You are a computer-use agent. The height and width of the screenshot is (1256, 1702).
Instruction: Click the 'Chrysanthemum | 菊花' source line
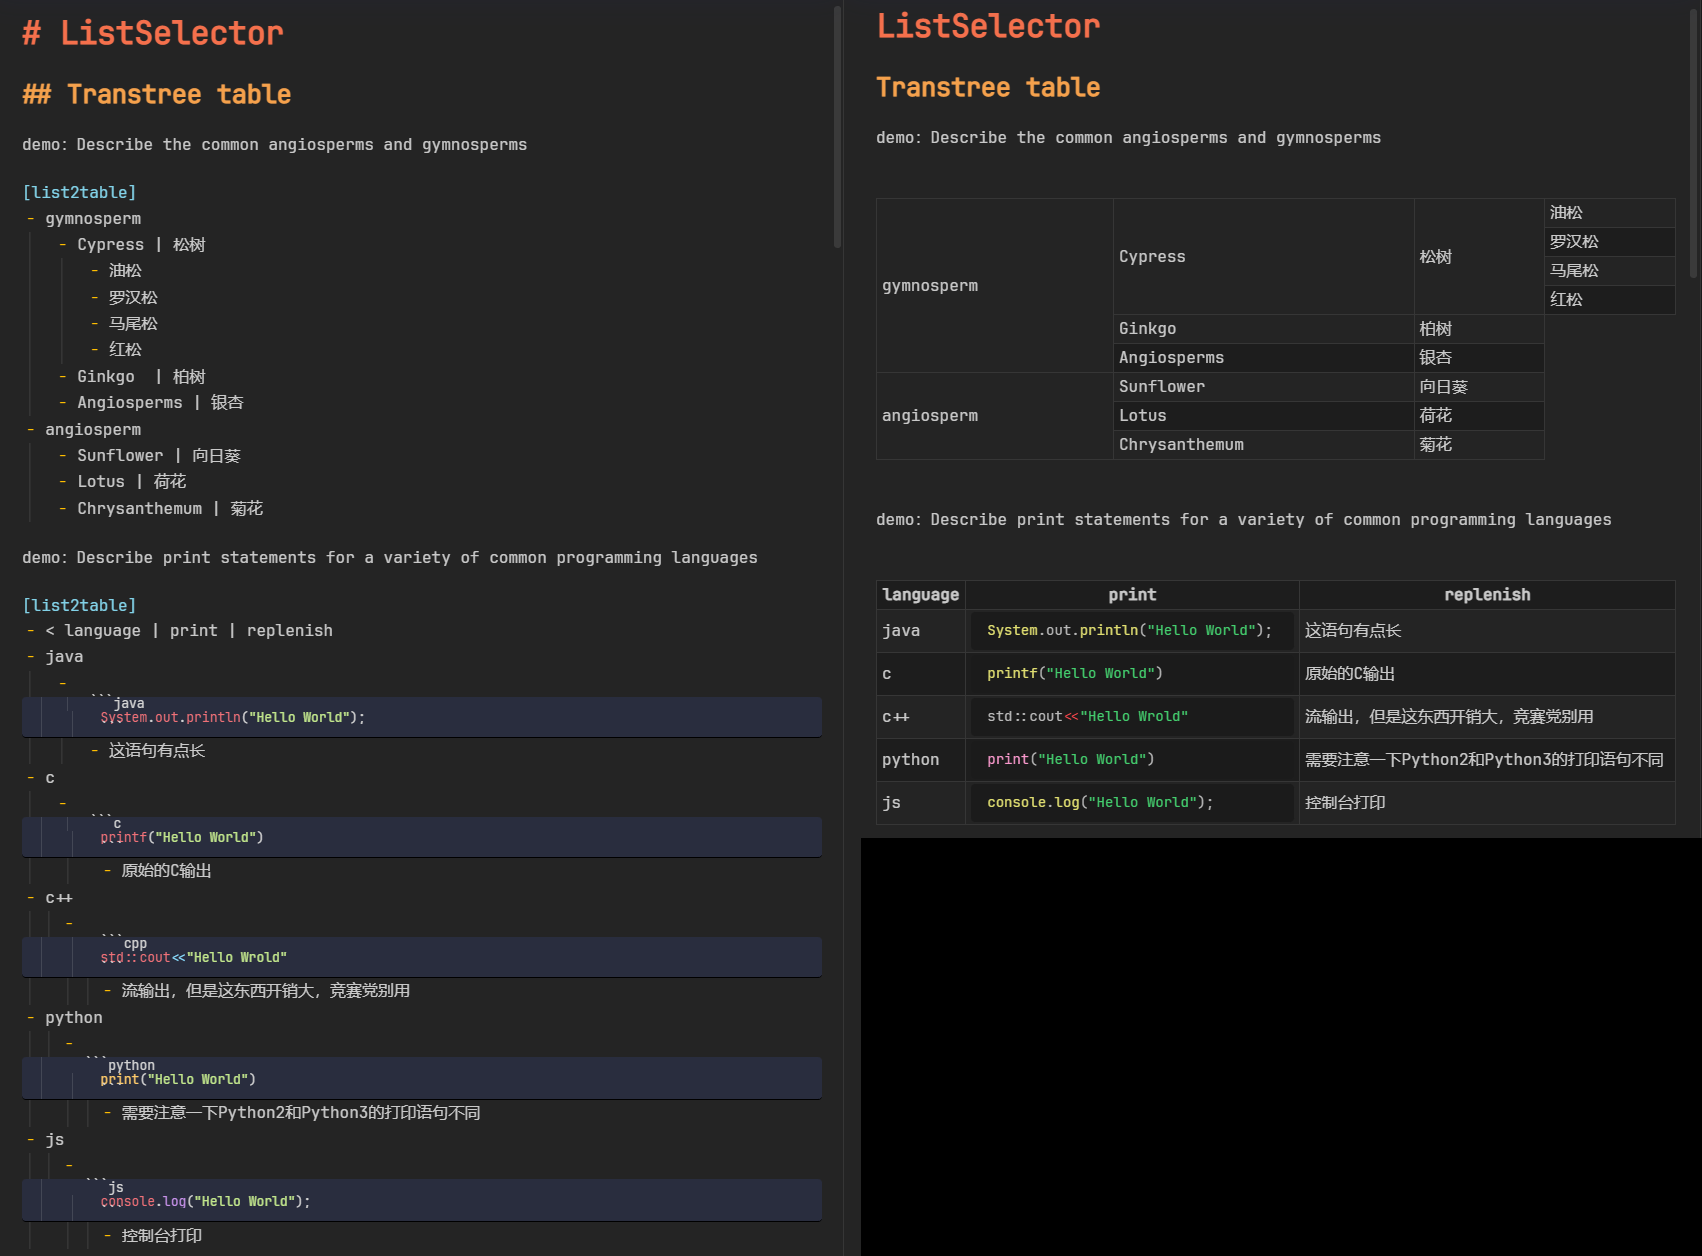[x=169, y=508]
